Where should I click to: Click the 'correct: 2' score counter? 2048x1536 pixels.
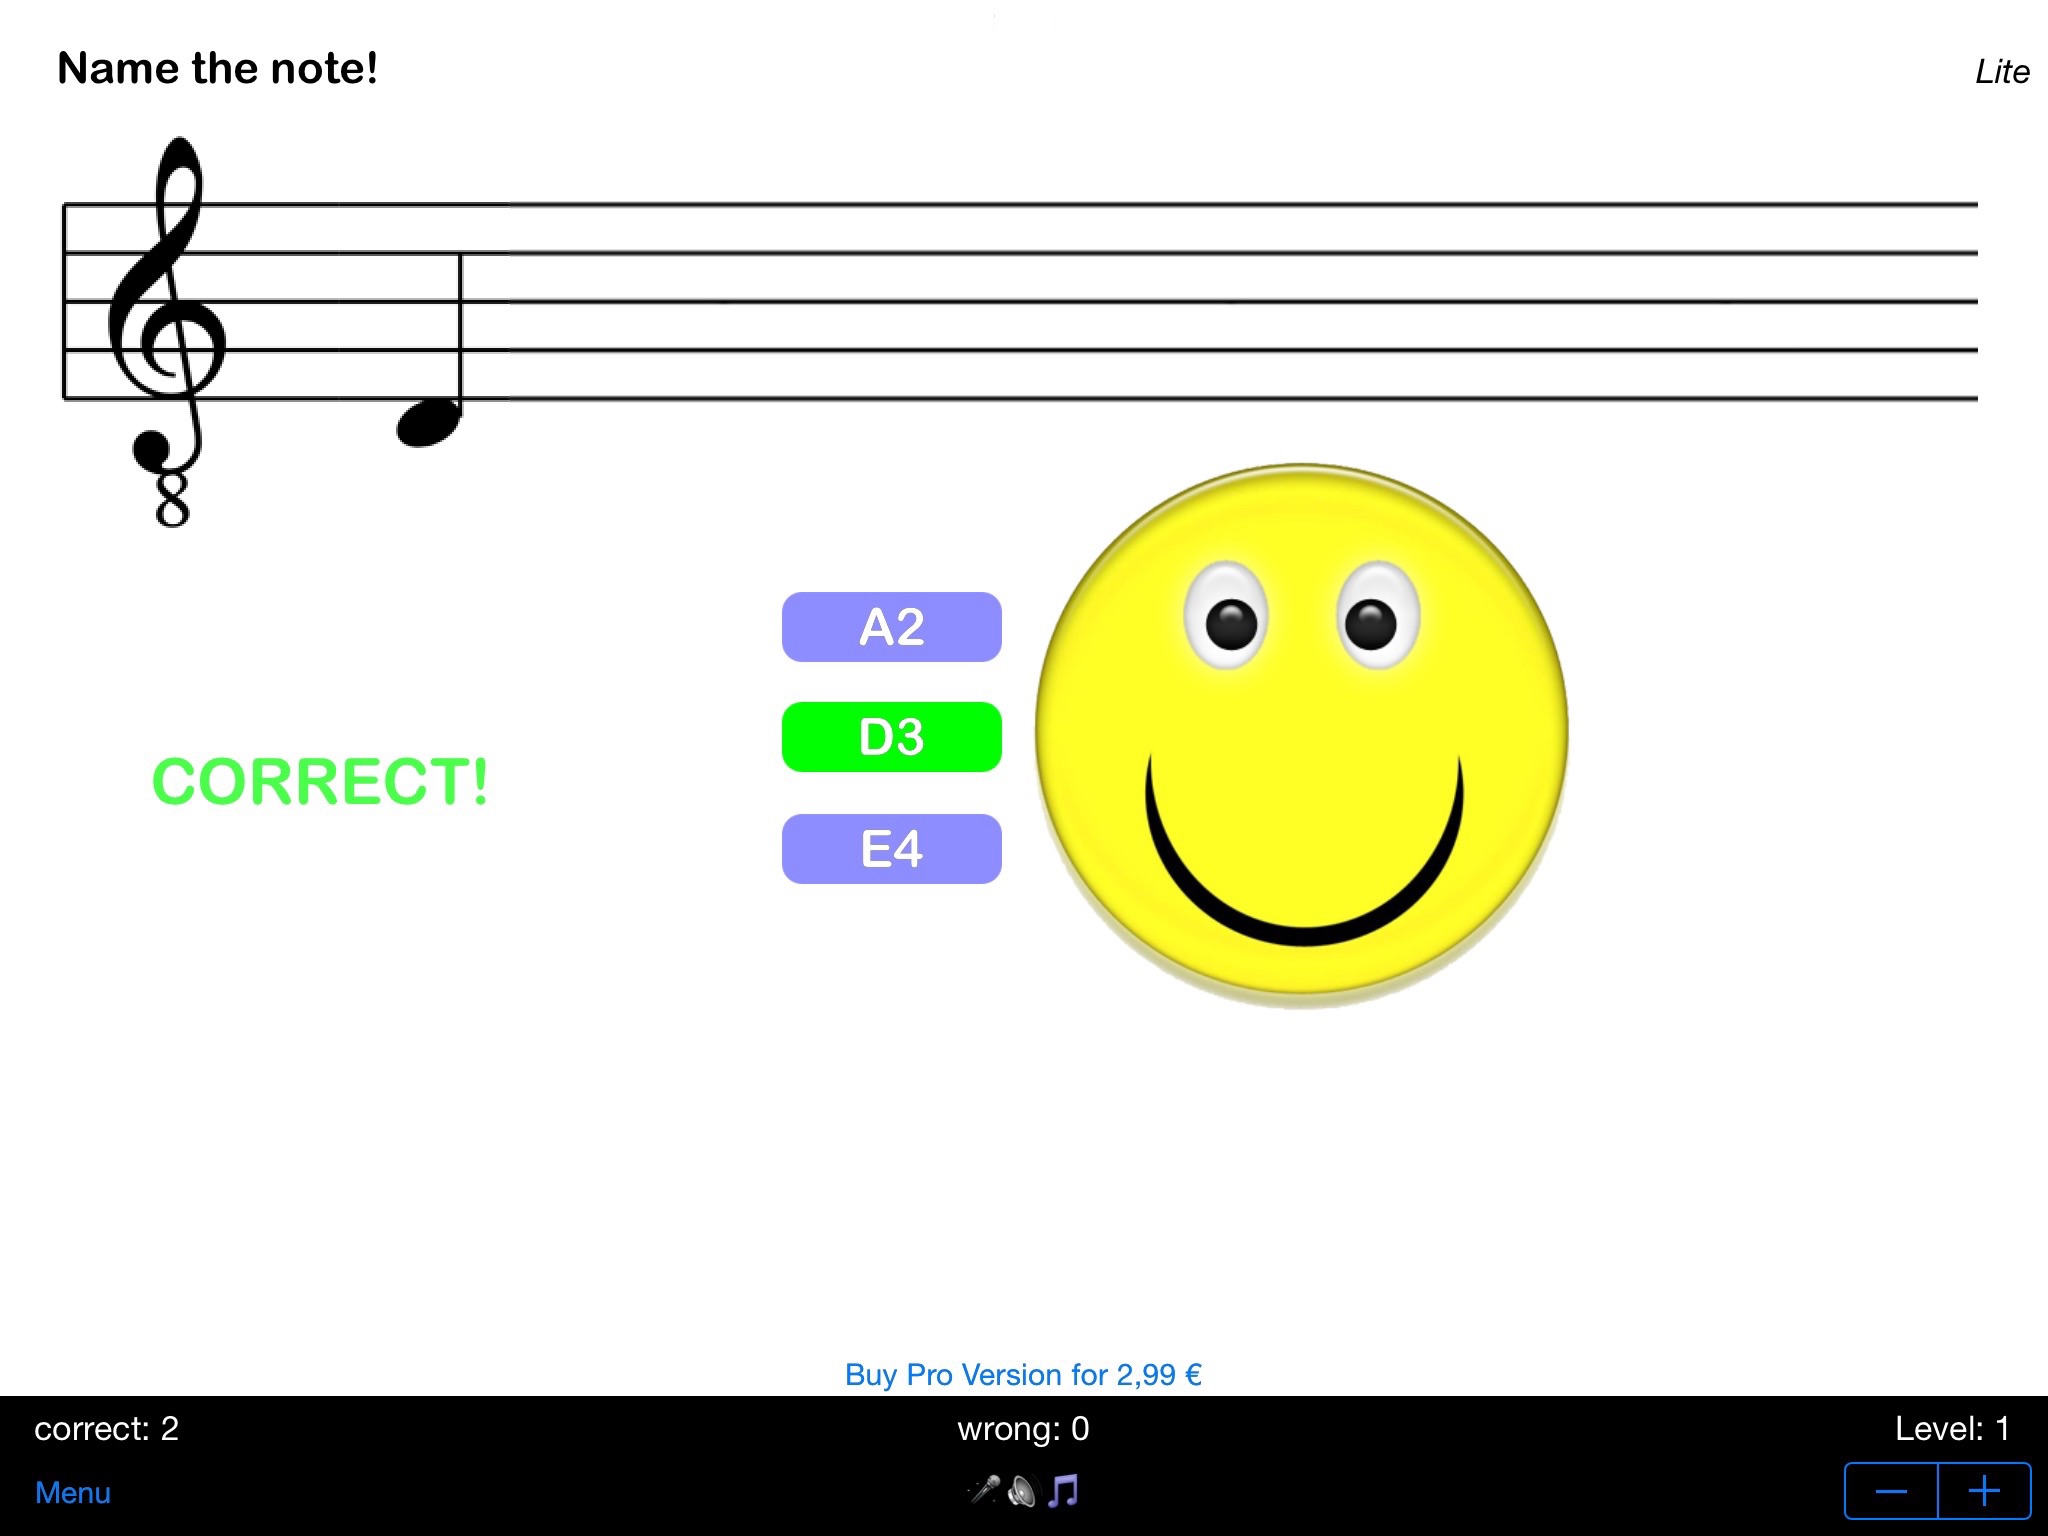(106, 1428)
